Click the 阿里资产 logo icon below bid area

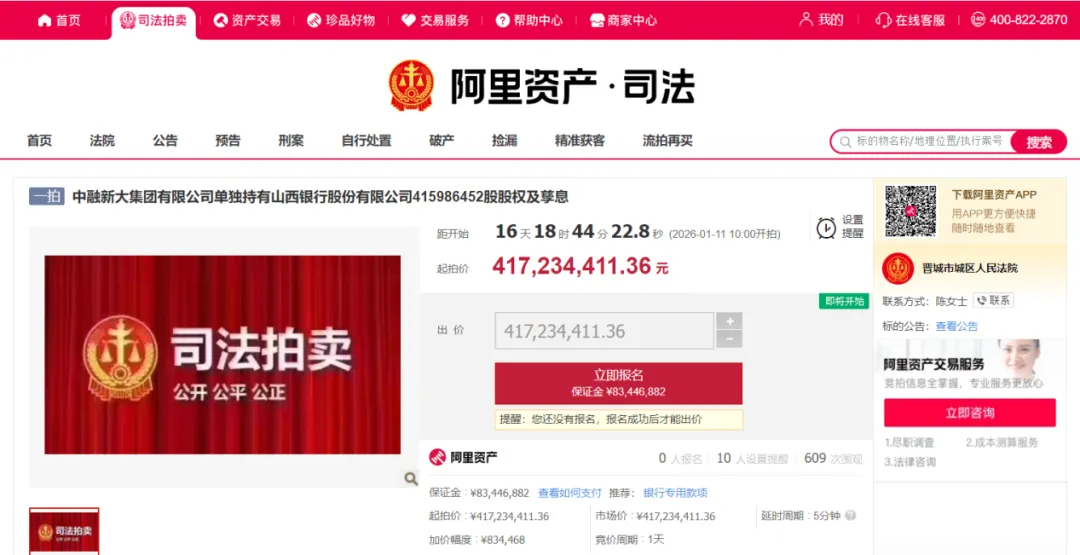coord(437,457)
